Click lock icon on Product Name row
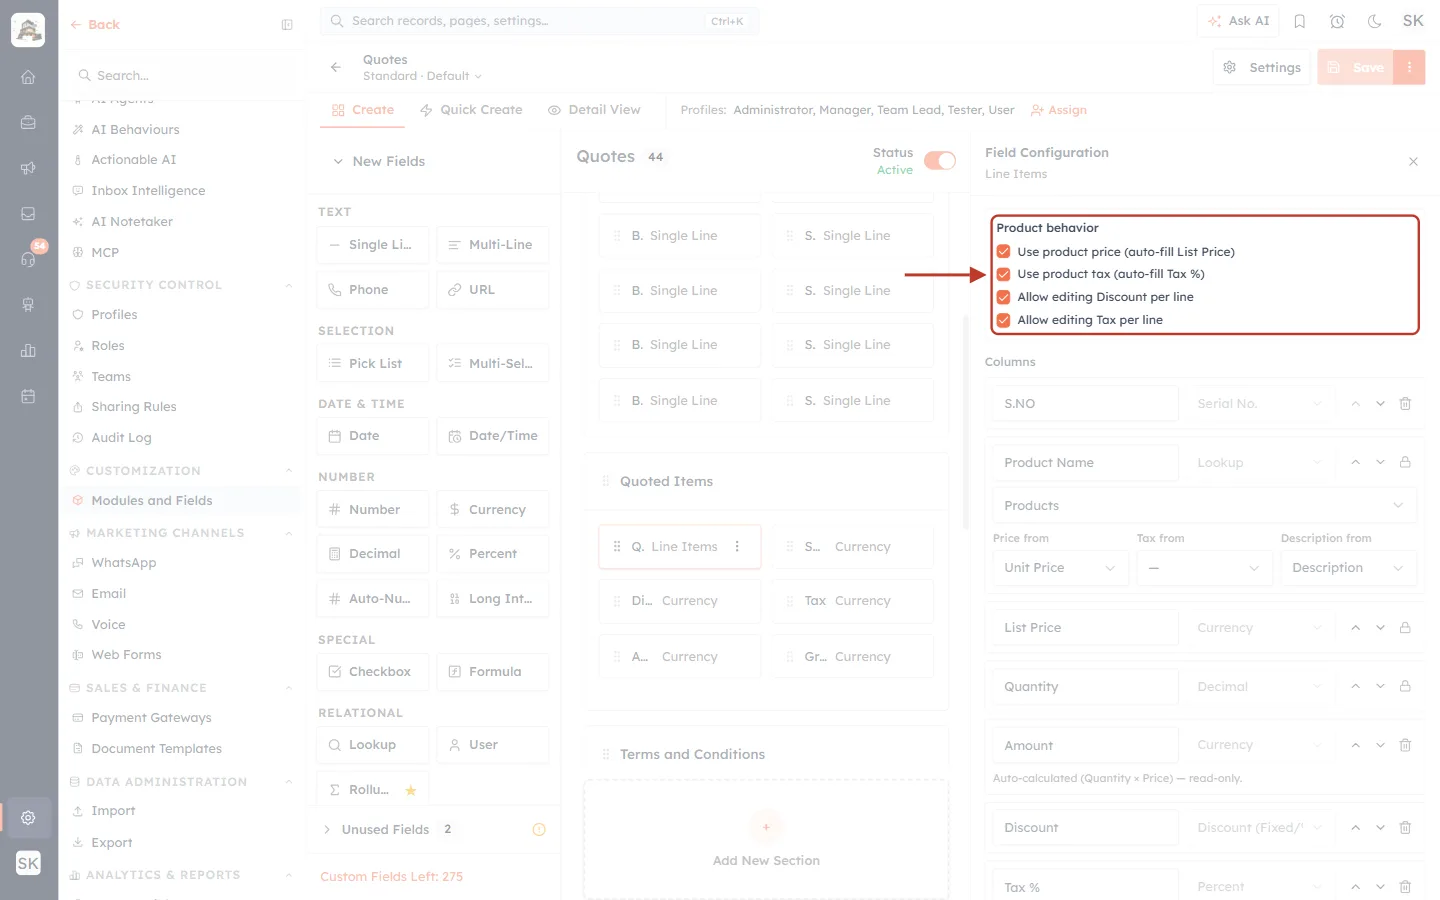 [x=1405, y=462]
